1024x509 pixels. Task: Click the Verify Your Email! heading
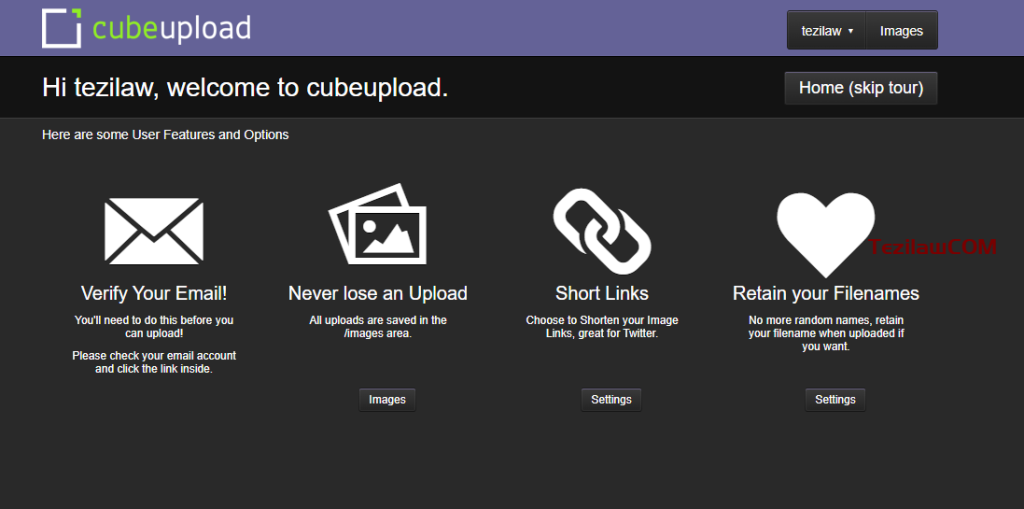154,293
